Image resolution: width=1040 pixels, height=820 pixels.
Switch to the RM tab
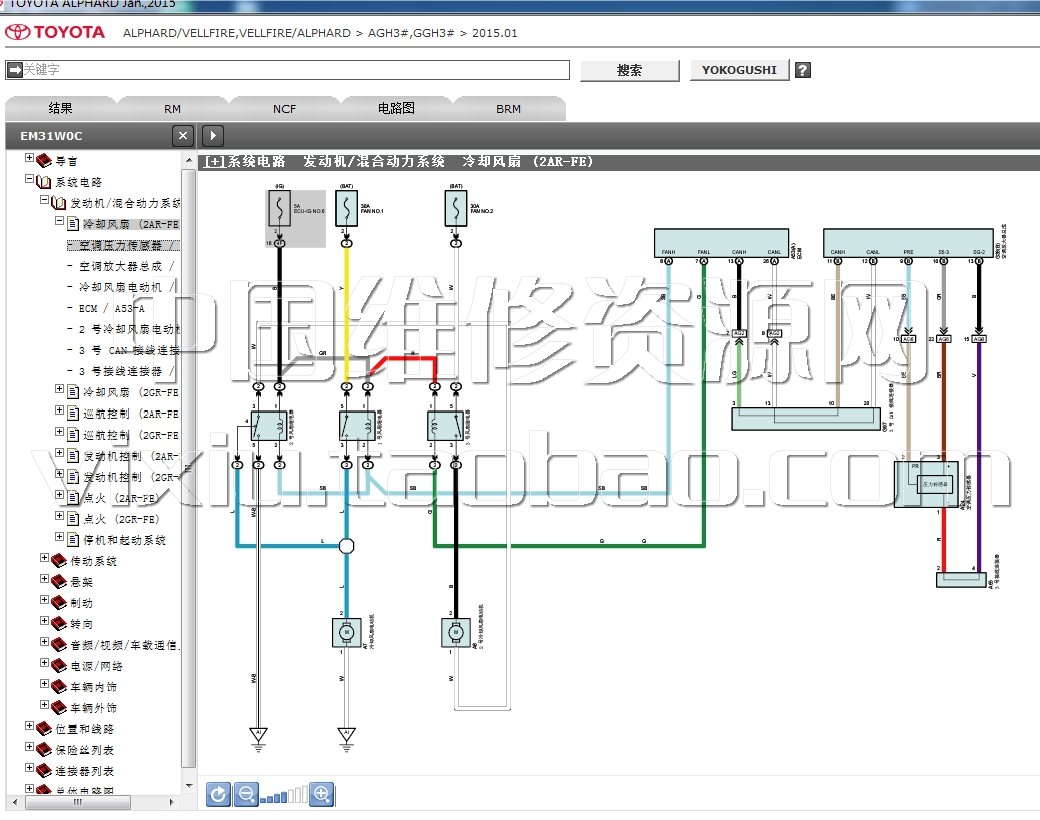click(172, 109)
